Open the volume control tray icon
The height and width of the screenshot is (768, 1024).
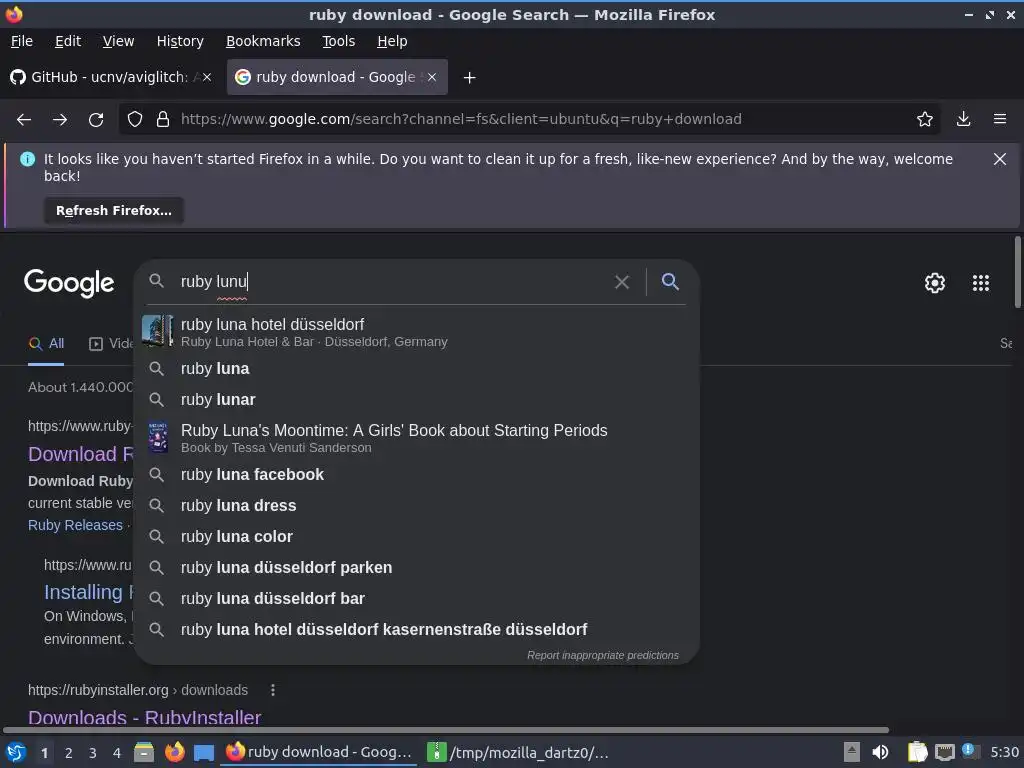click(880, 752)
